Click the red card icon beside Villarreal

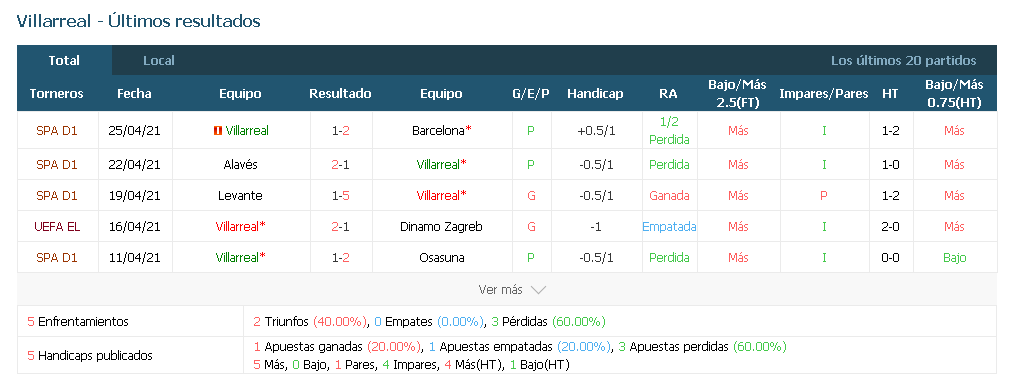(218, 131)
